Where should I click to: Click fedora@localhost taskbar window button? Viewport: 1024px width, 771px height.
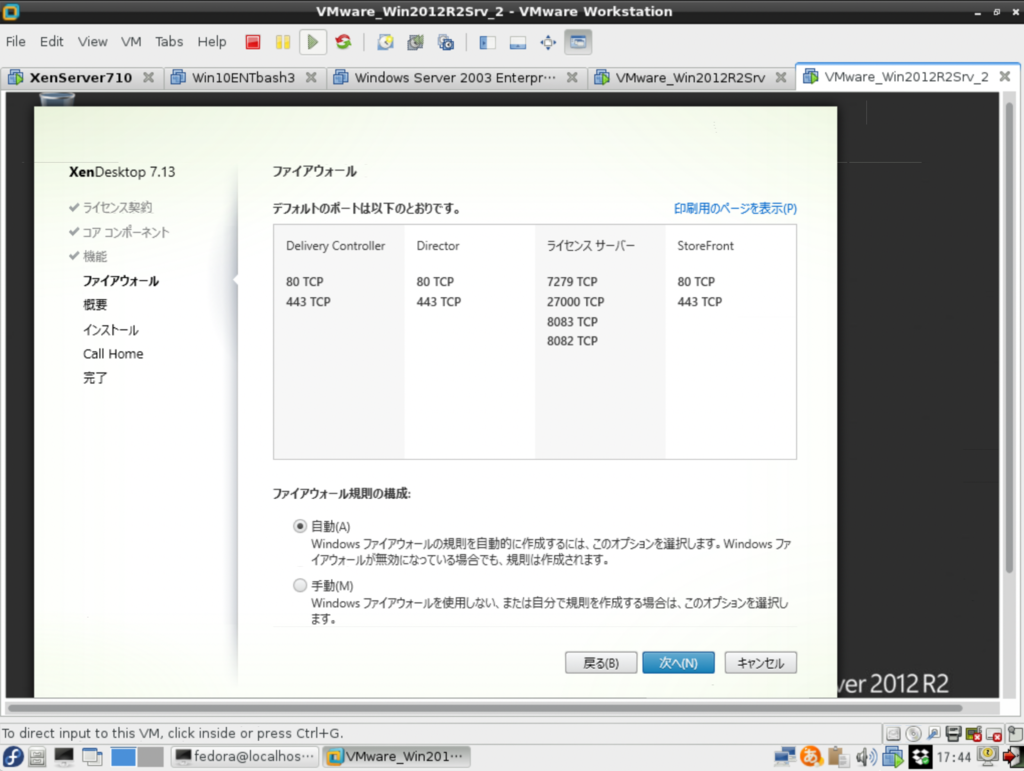click(x=246, y=757)
